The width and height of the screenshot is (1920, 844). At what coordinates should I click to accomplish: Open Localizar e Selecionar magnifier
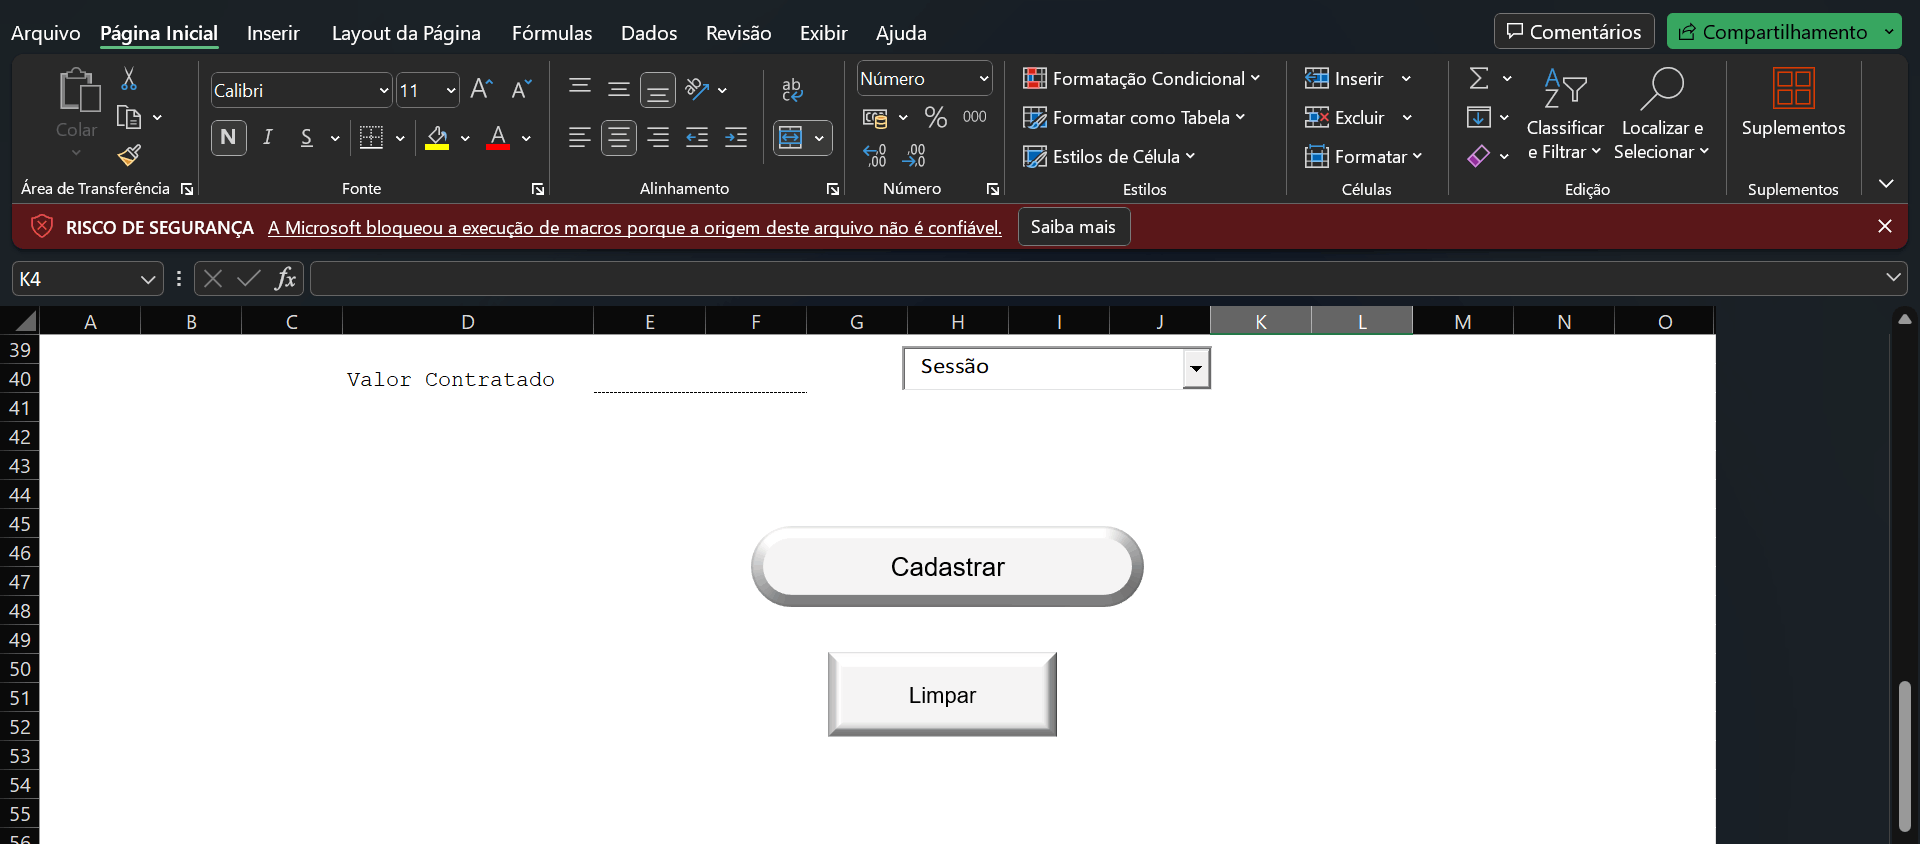(x=1663, y=88)
